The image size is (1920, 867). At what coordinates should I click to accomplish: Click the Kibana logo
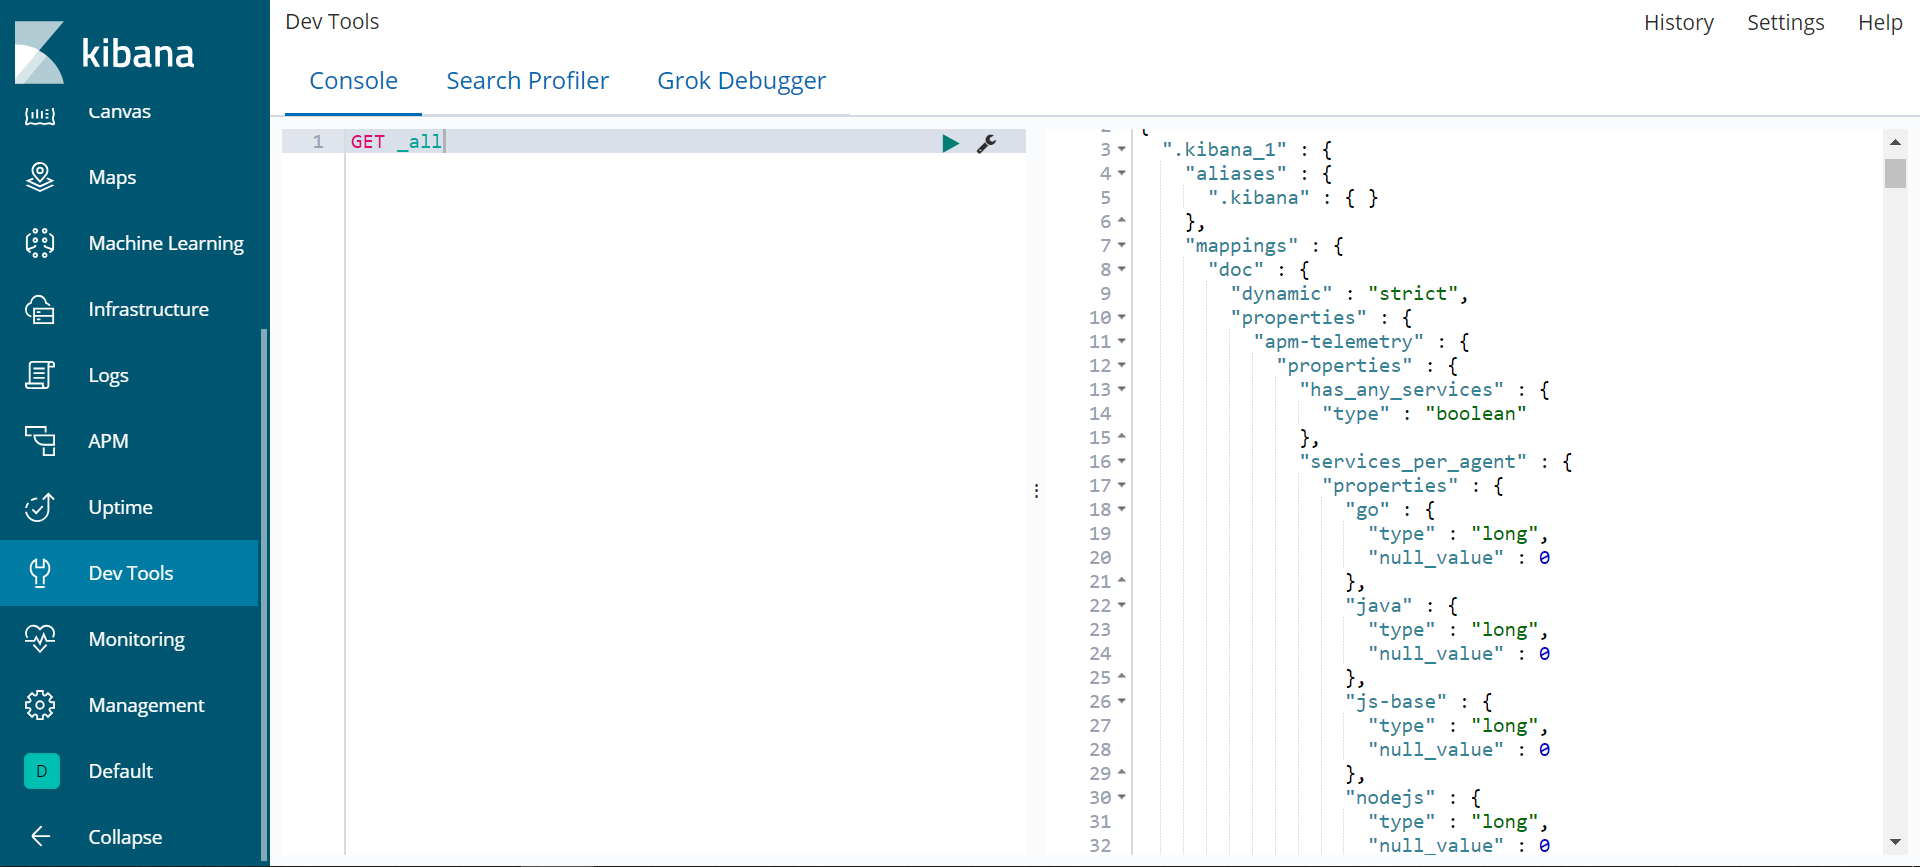pos(104,52)
